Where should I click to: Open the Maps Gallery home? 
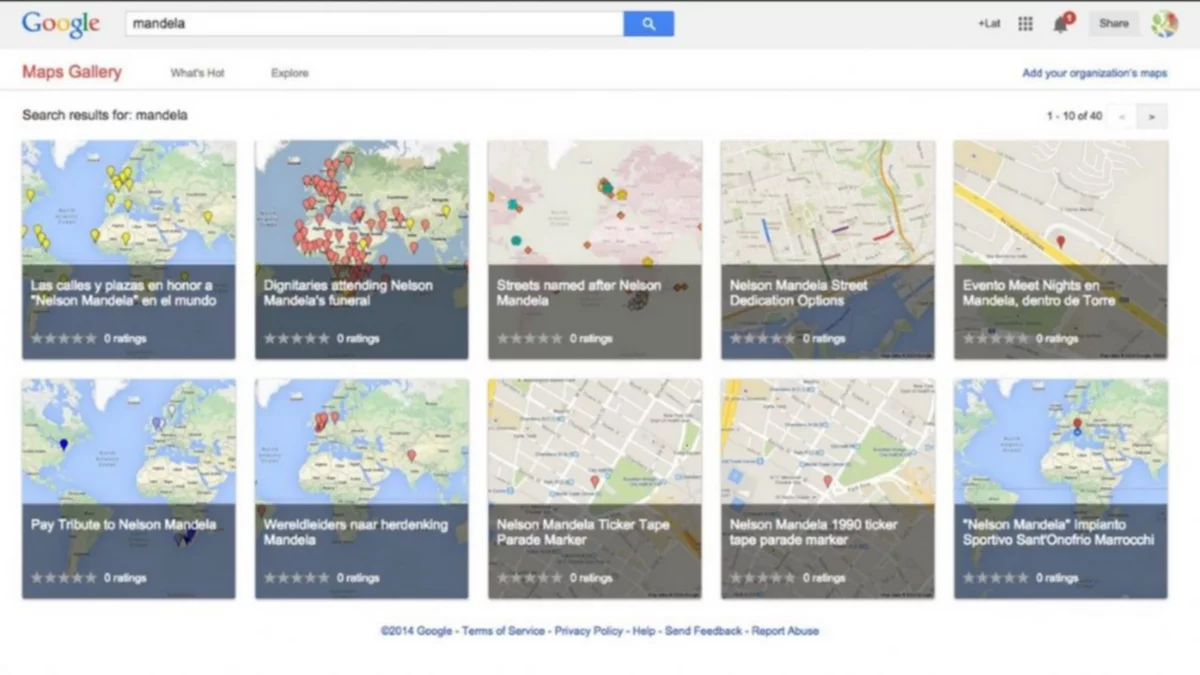tap(72, 72)
